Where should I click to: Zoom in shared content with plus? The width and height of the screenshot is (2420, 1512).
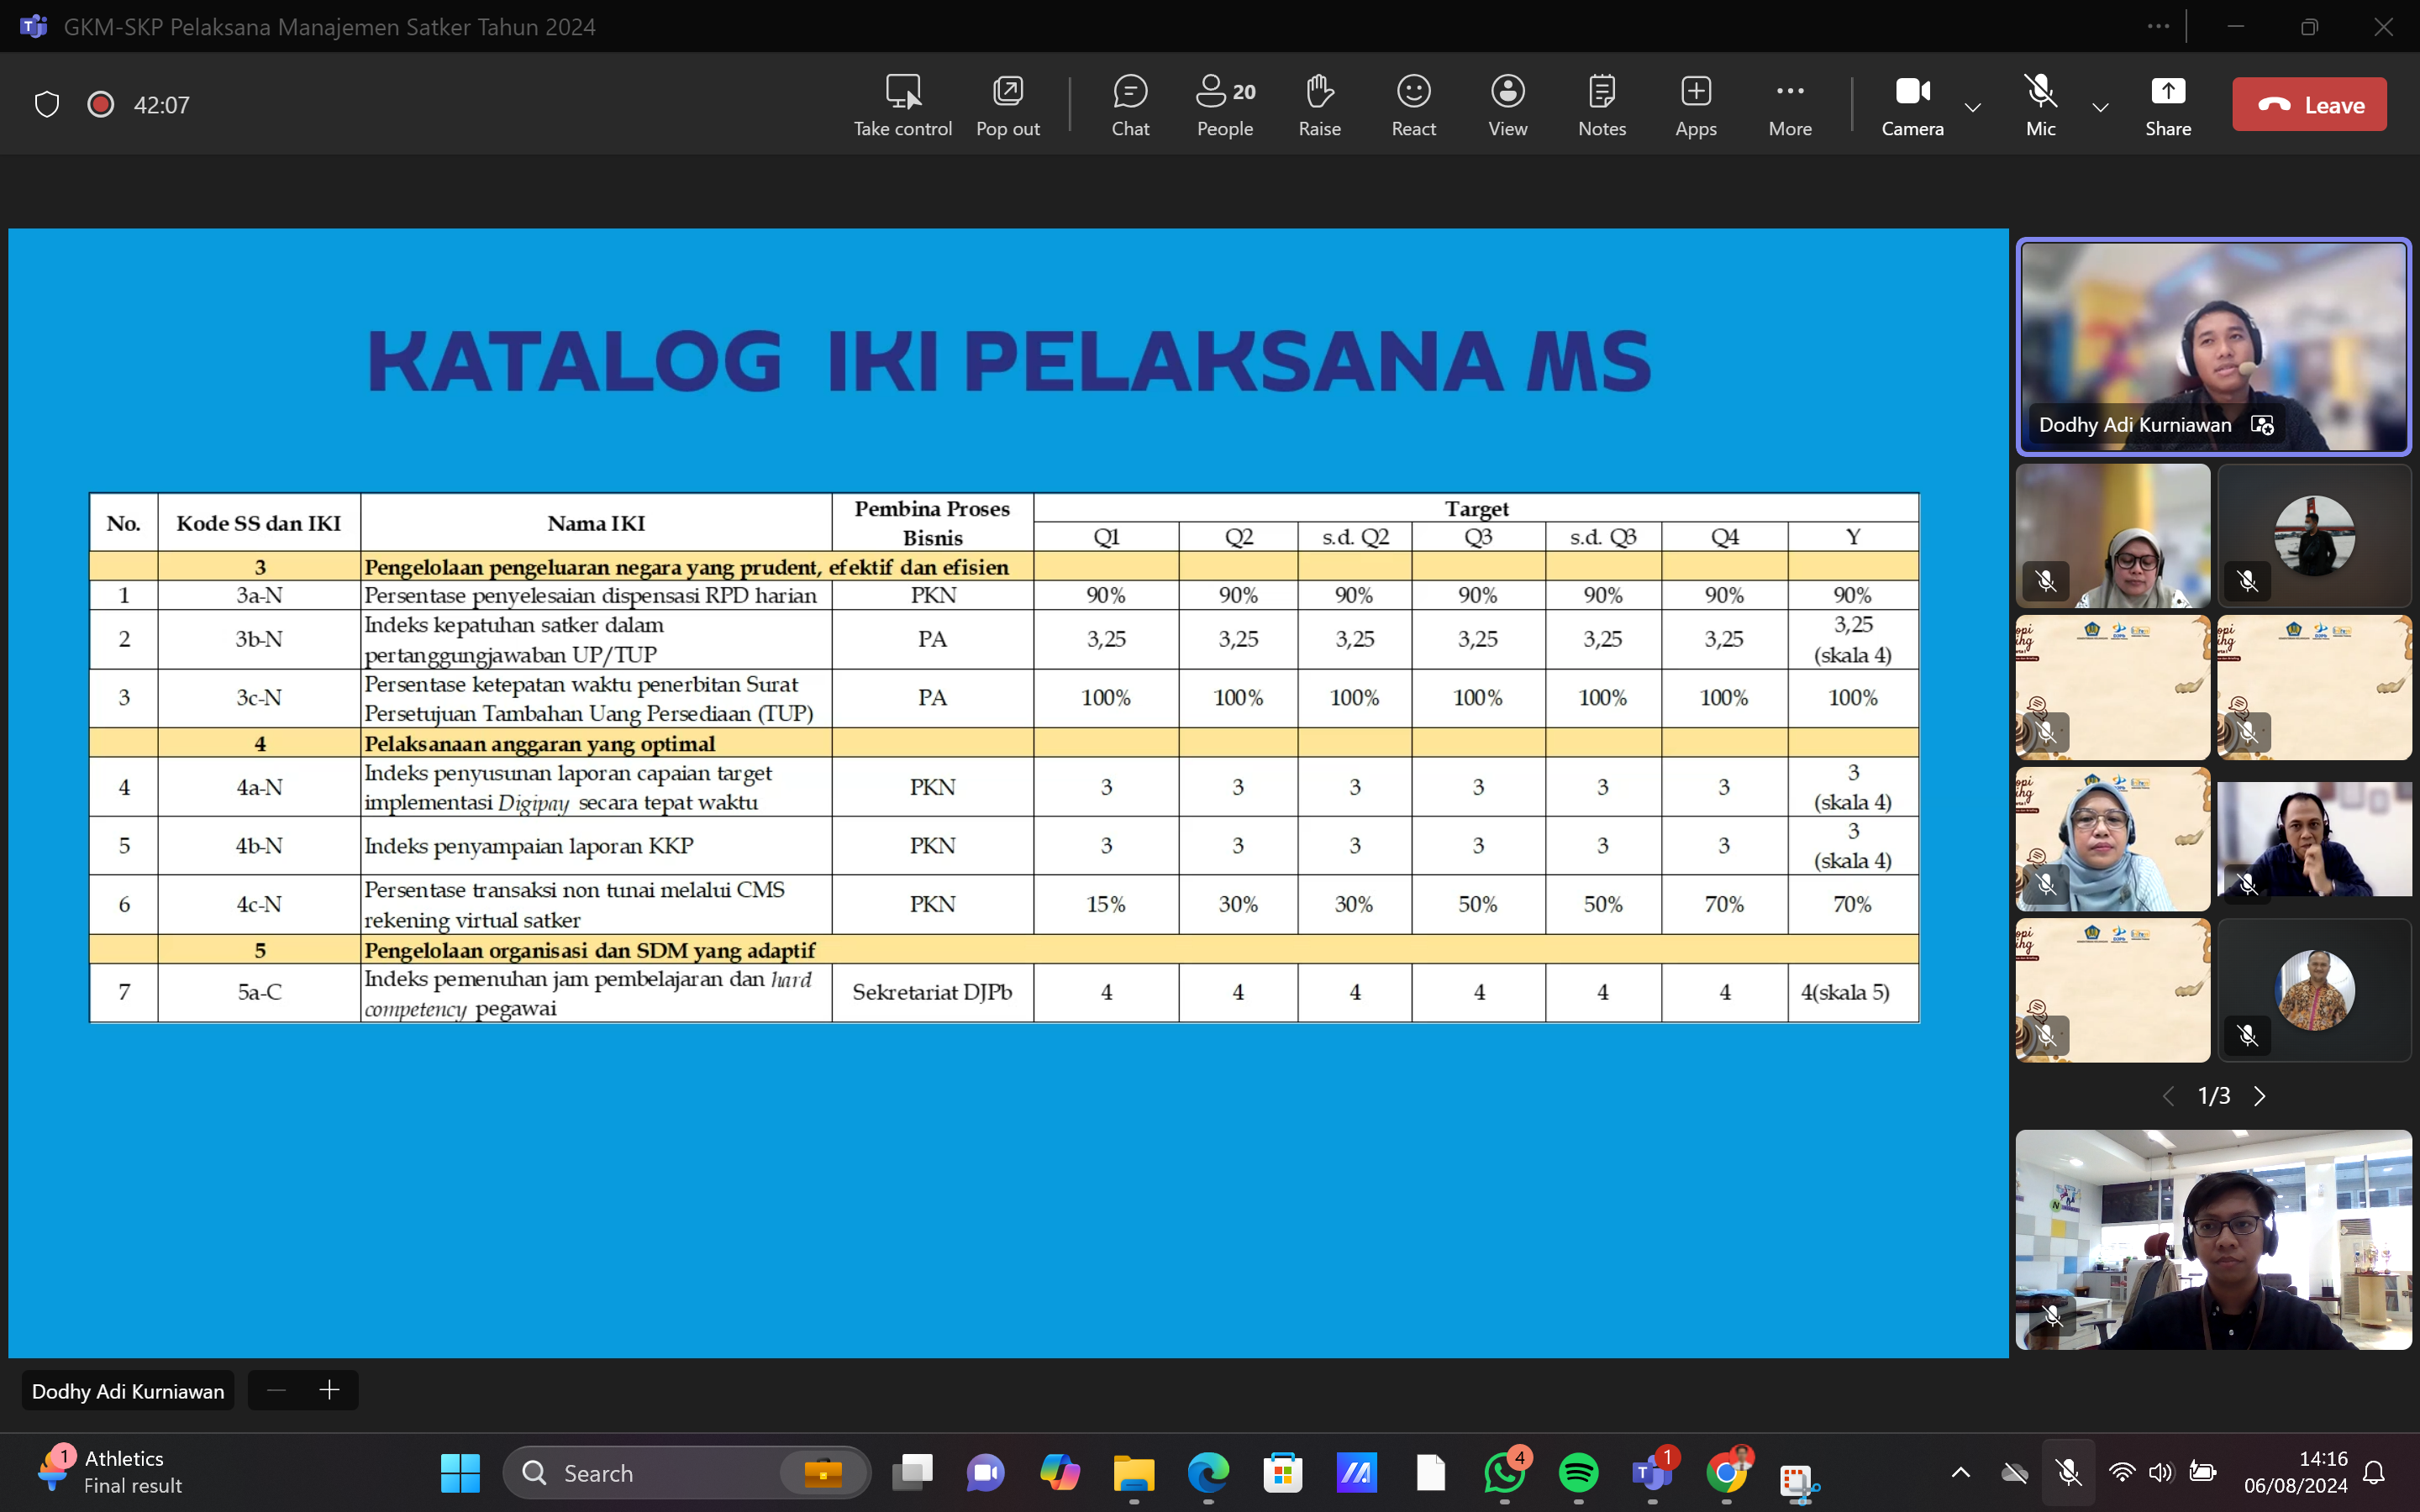coord(329,1390)
